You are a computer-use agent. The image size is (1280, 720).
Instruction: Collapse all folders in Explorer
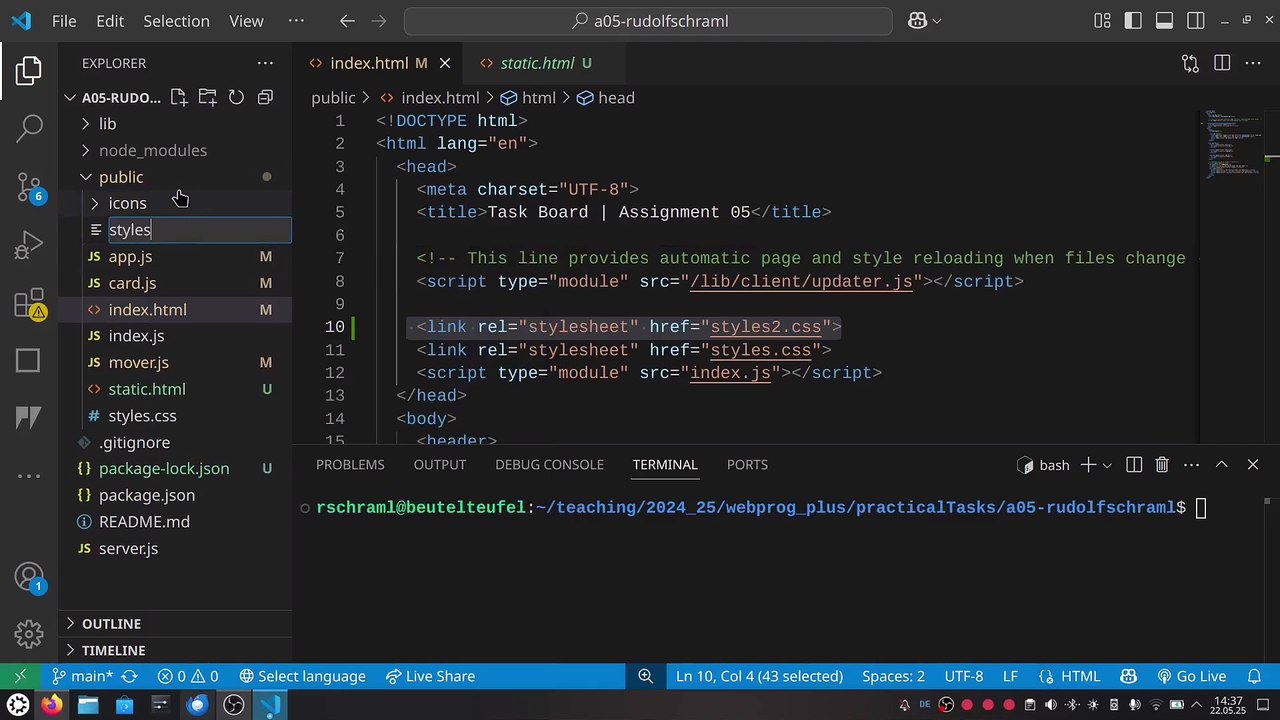point(265,97)
